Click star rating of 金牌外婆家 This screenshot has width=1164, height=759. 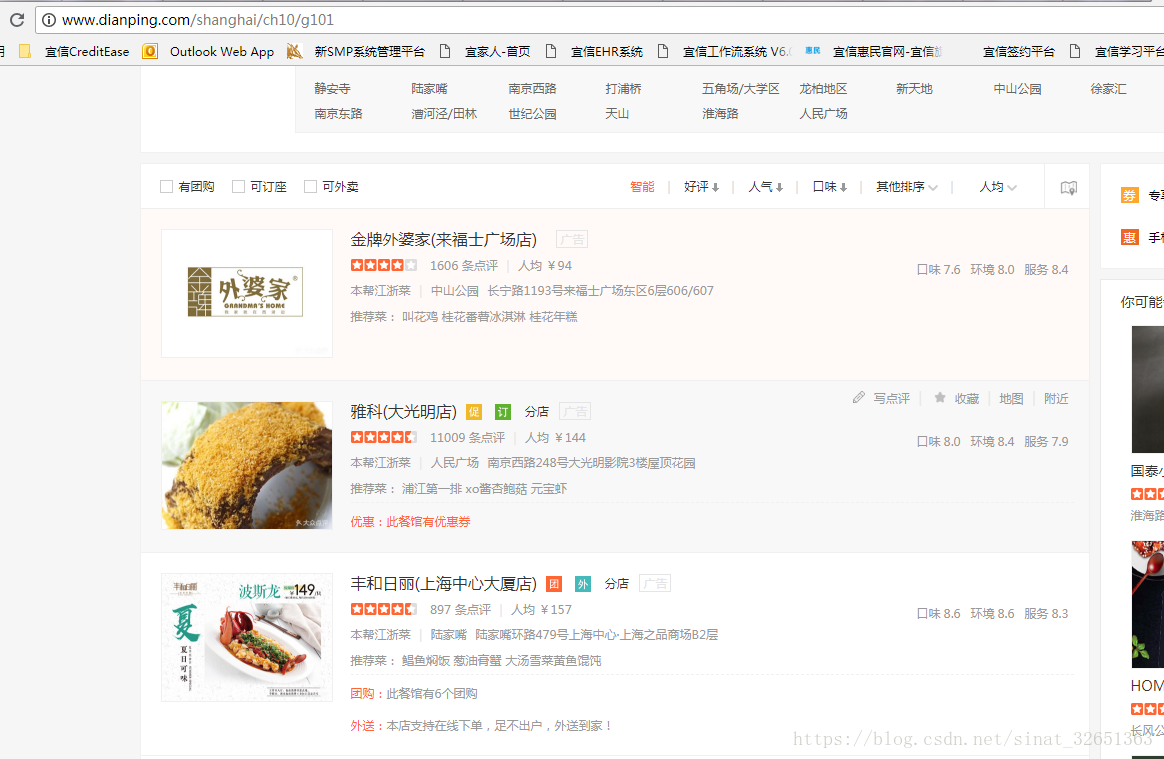pos(384,265)
